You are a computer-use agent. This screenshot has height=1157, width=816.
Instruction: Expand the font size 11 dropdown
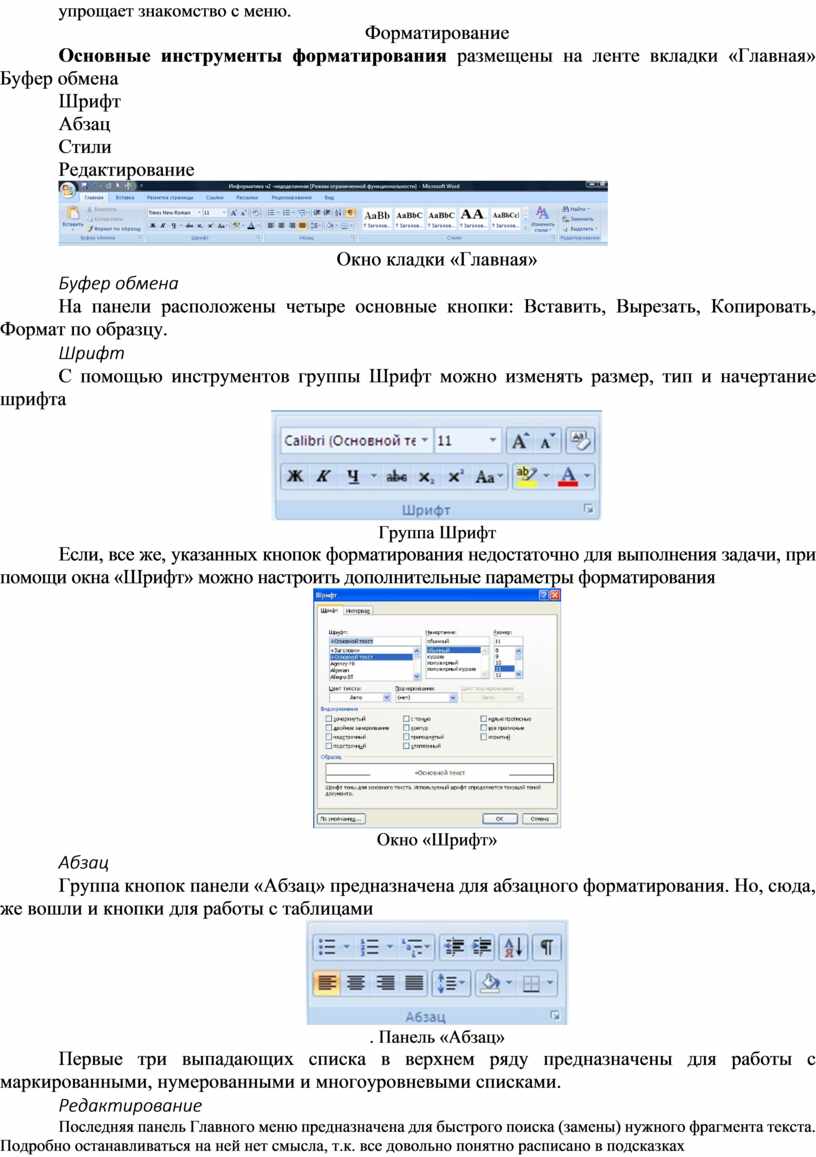click(x=493, y=440)
